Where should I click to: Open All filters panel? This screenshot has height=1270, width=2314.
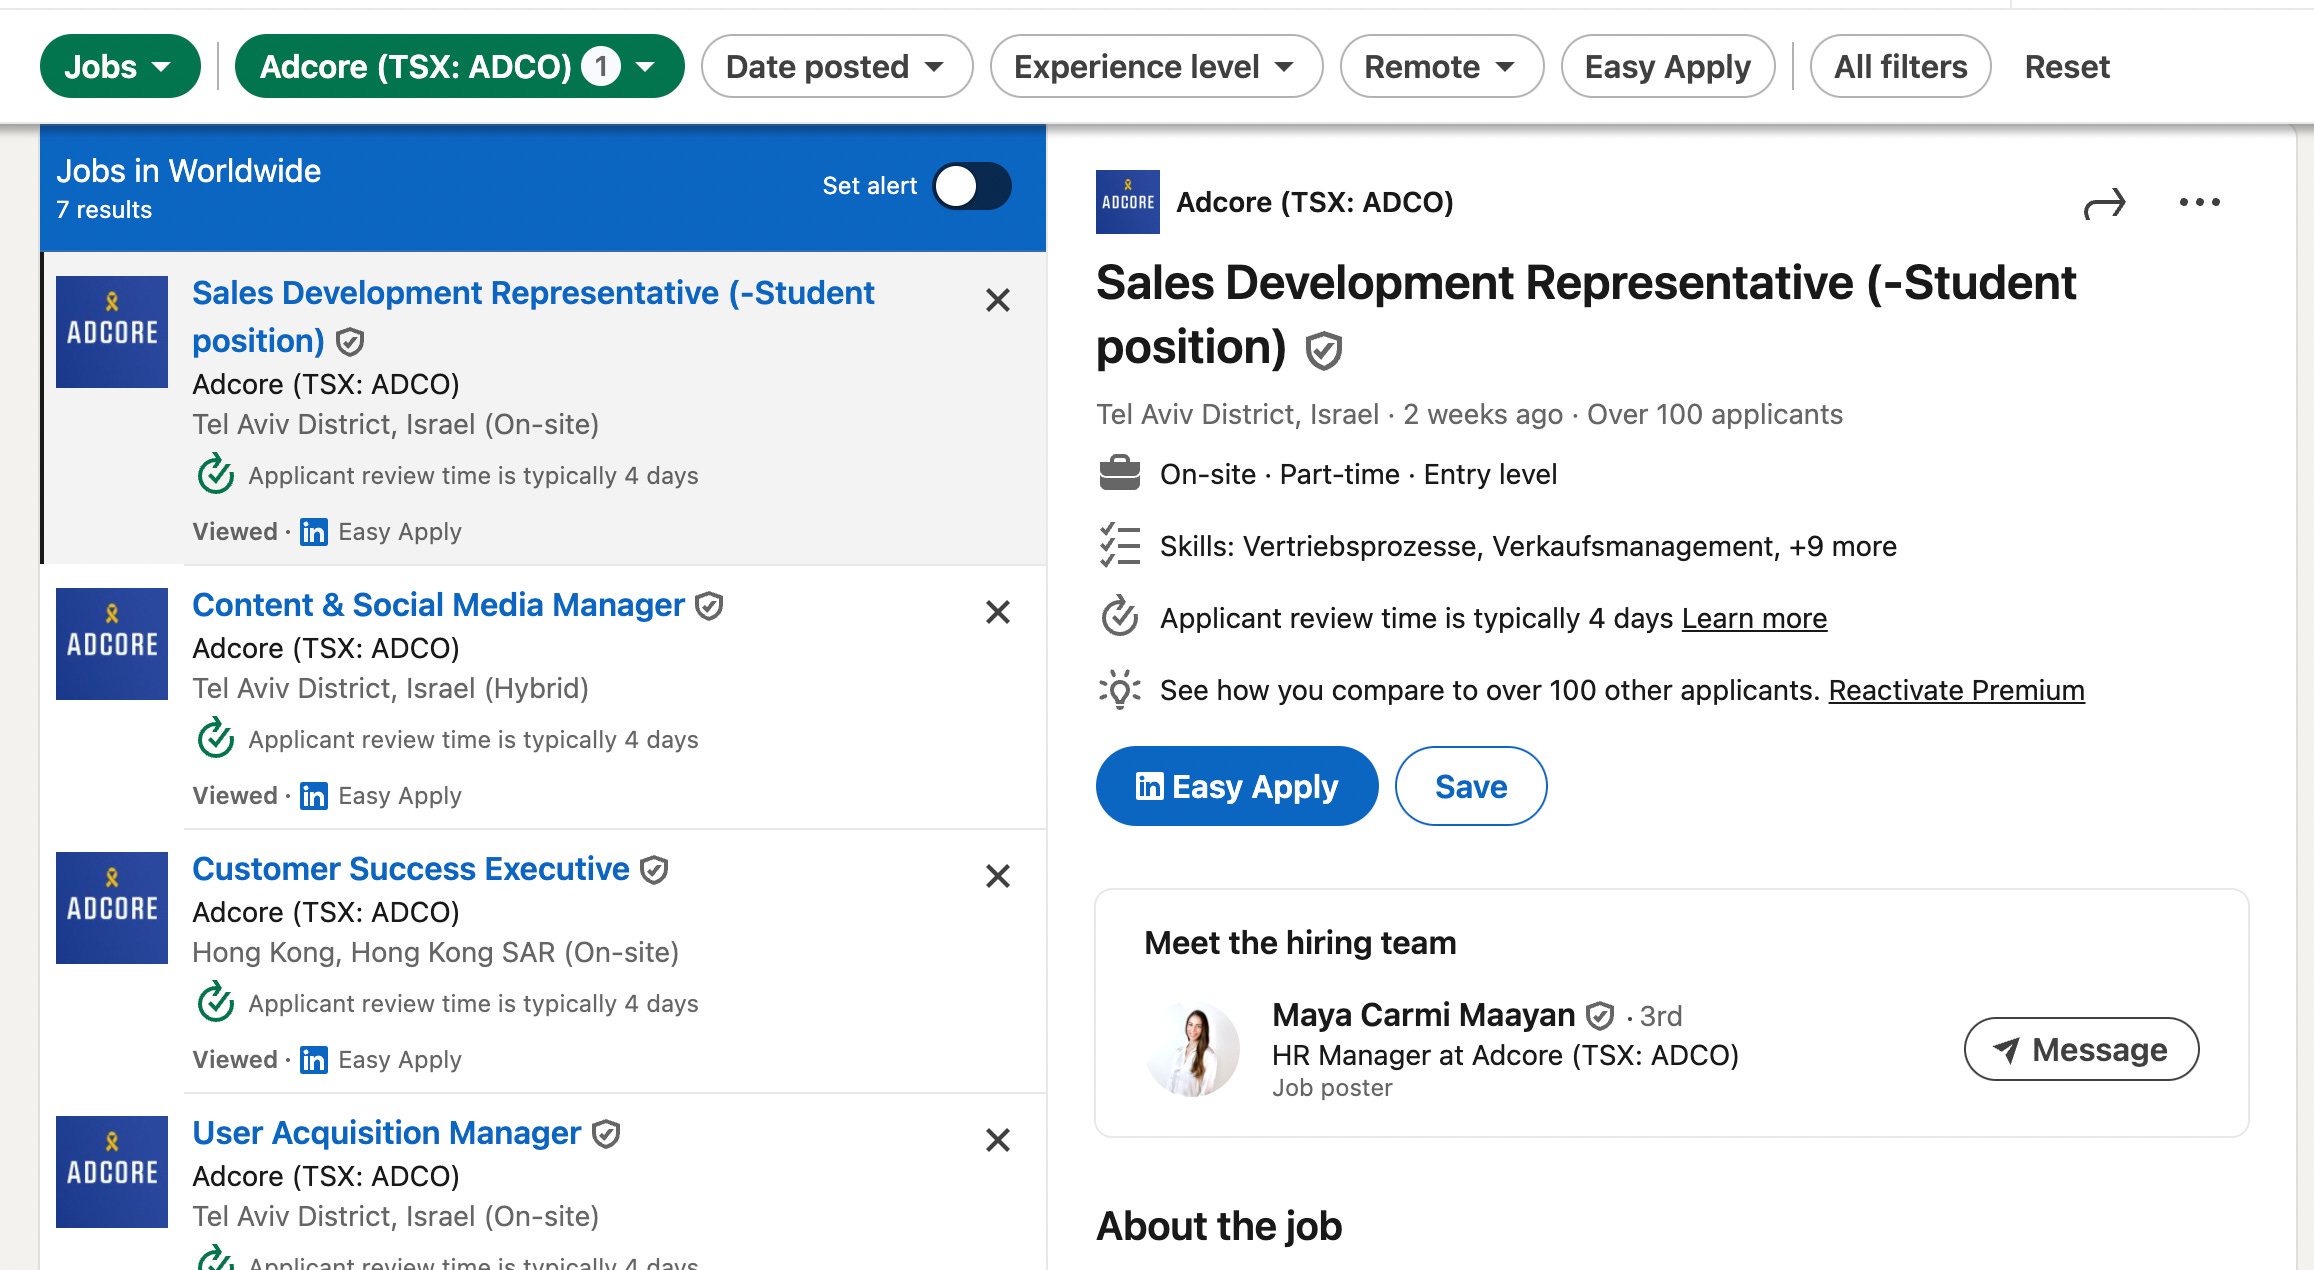click(x=1900, y=66)
